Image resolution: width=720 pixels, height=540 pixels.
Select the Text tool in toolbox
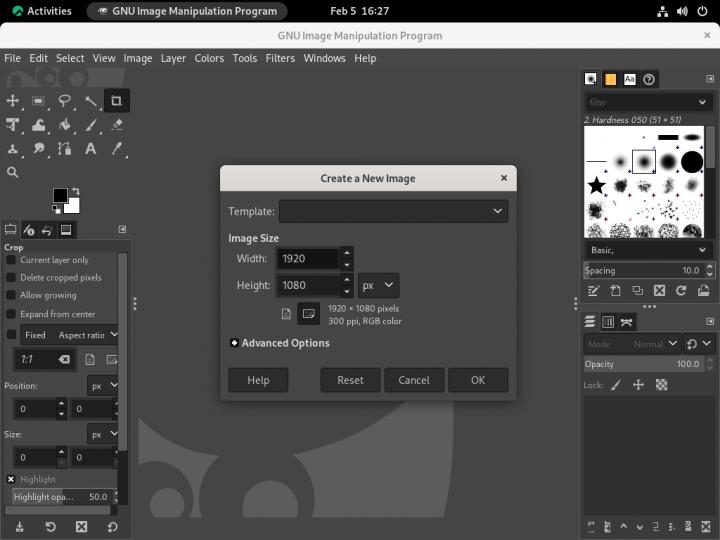[91, 149]
